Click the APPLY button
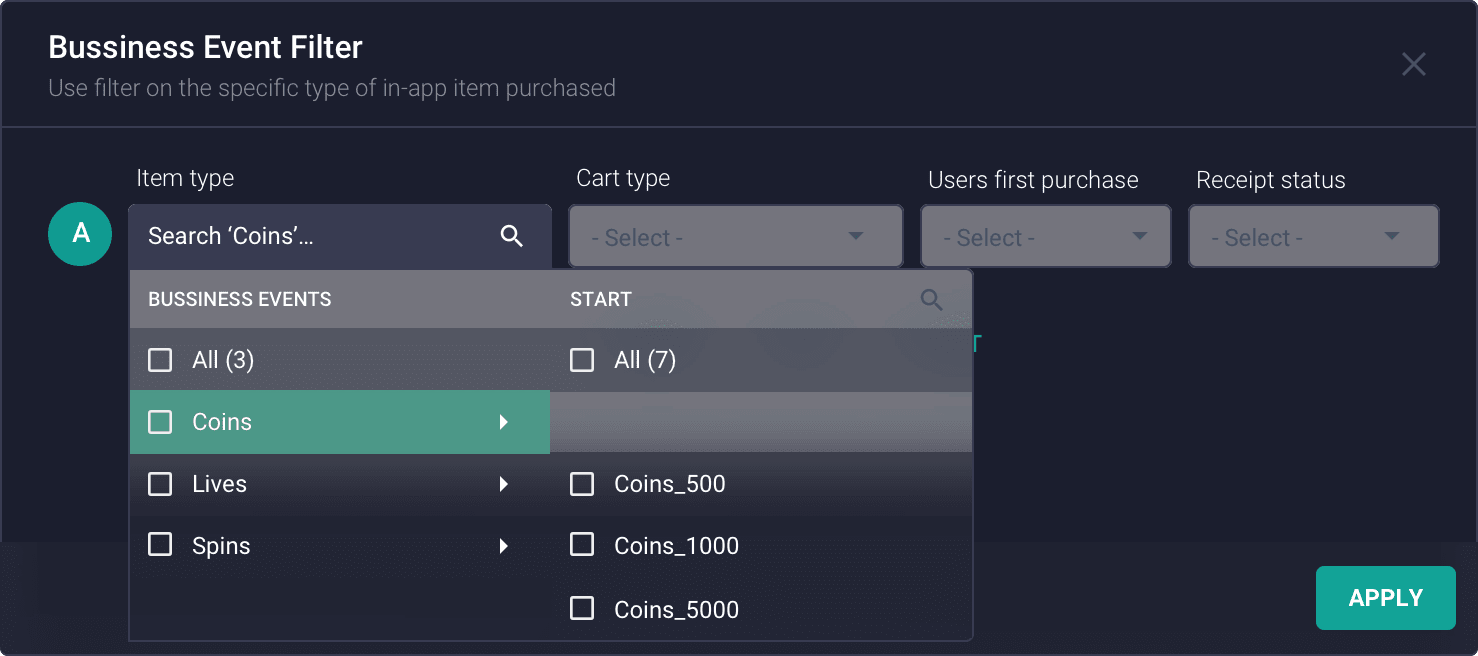Viewport: 1478px width, 656px height. click(1385, 597)
